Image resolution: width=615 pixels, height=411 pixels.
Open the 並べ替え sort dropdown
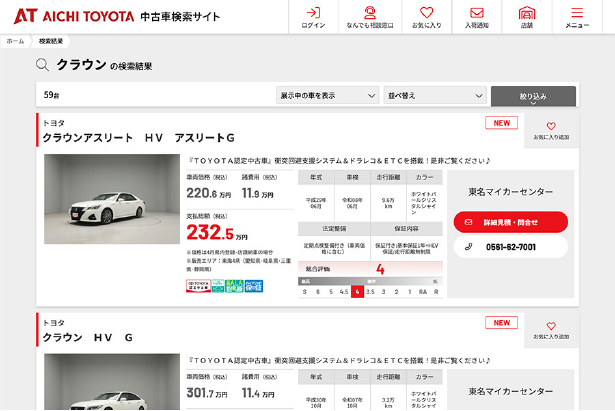click(435, 95)
